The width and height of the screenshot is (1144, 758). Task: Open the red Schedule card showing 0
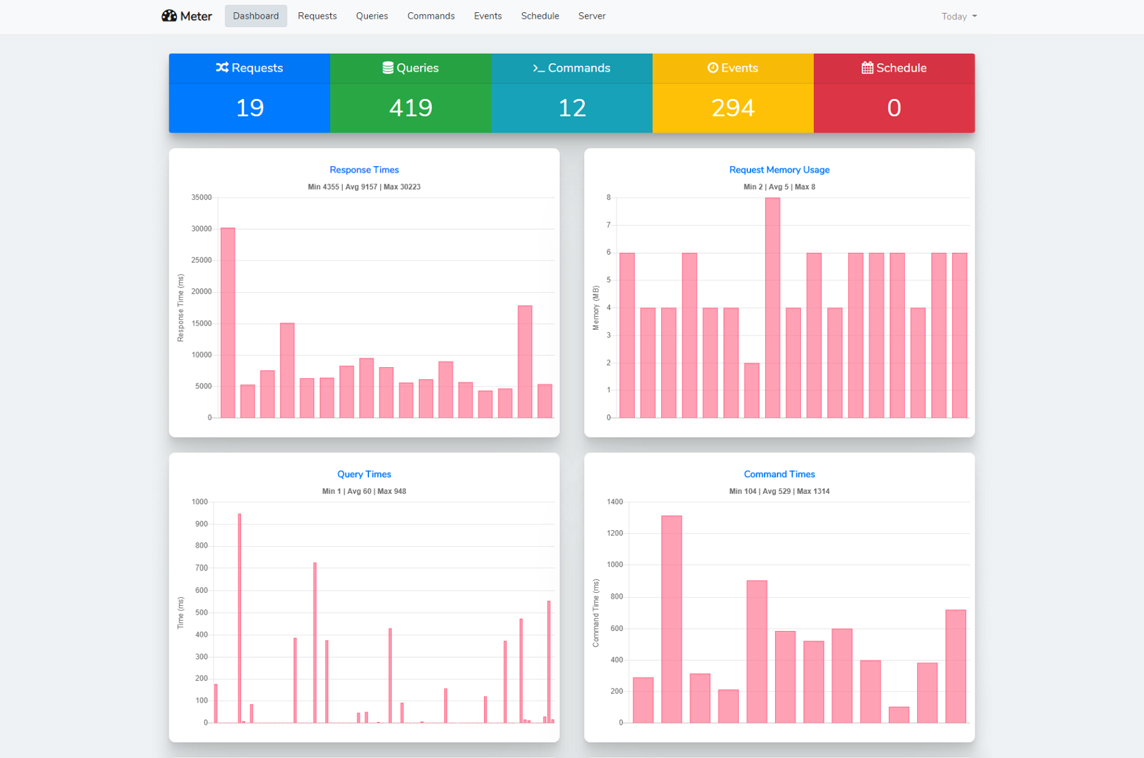tap(894, 93)
